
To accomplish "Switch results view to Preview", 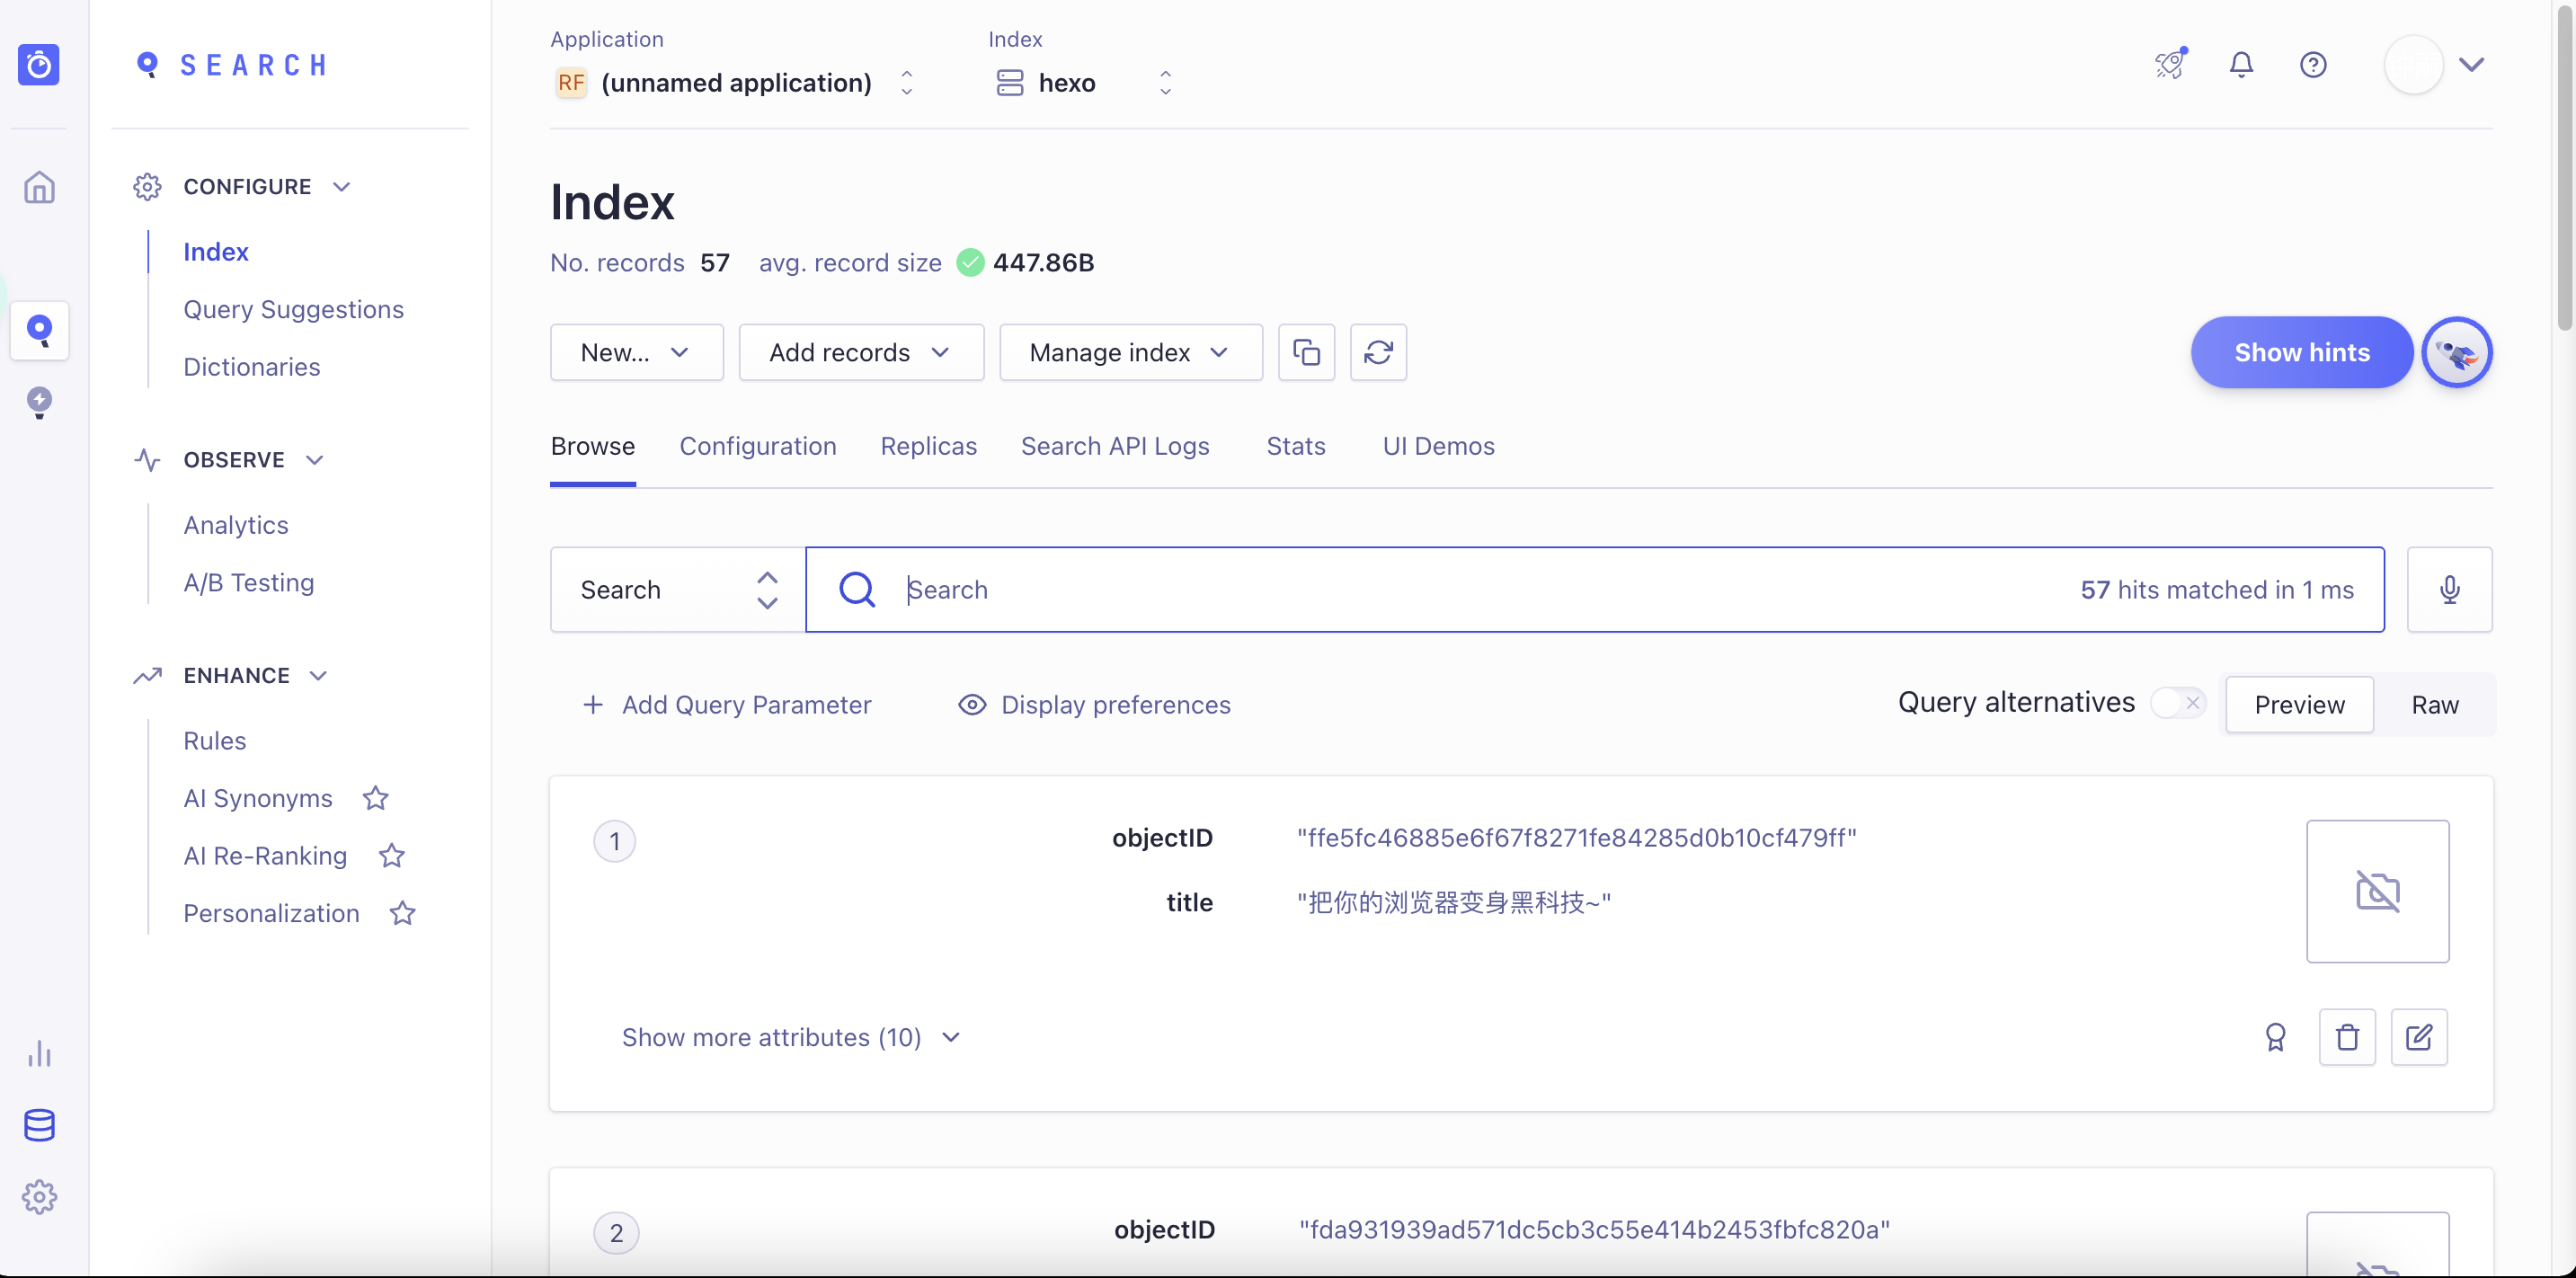I will [2299, 705].
